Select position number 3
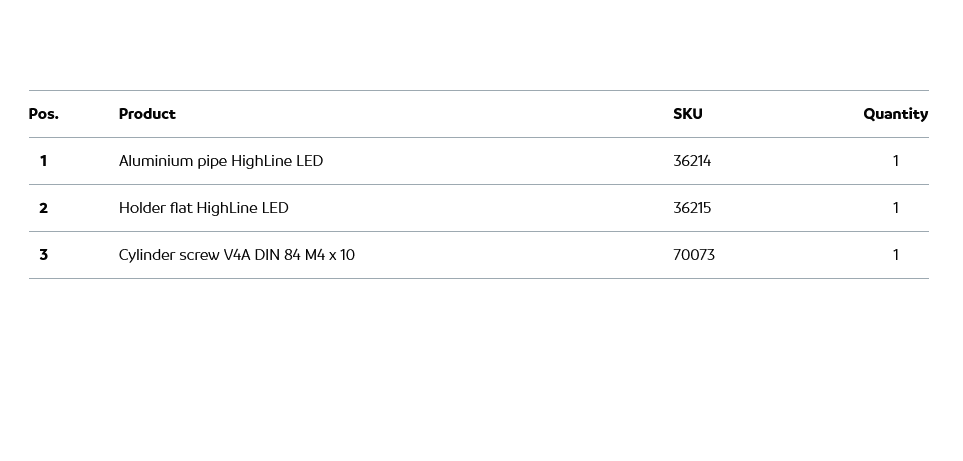 [43, 255]
